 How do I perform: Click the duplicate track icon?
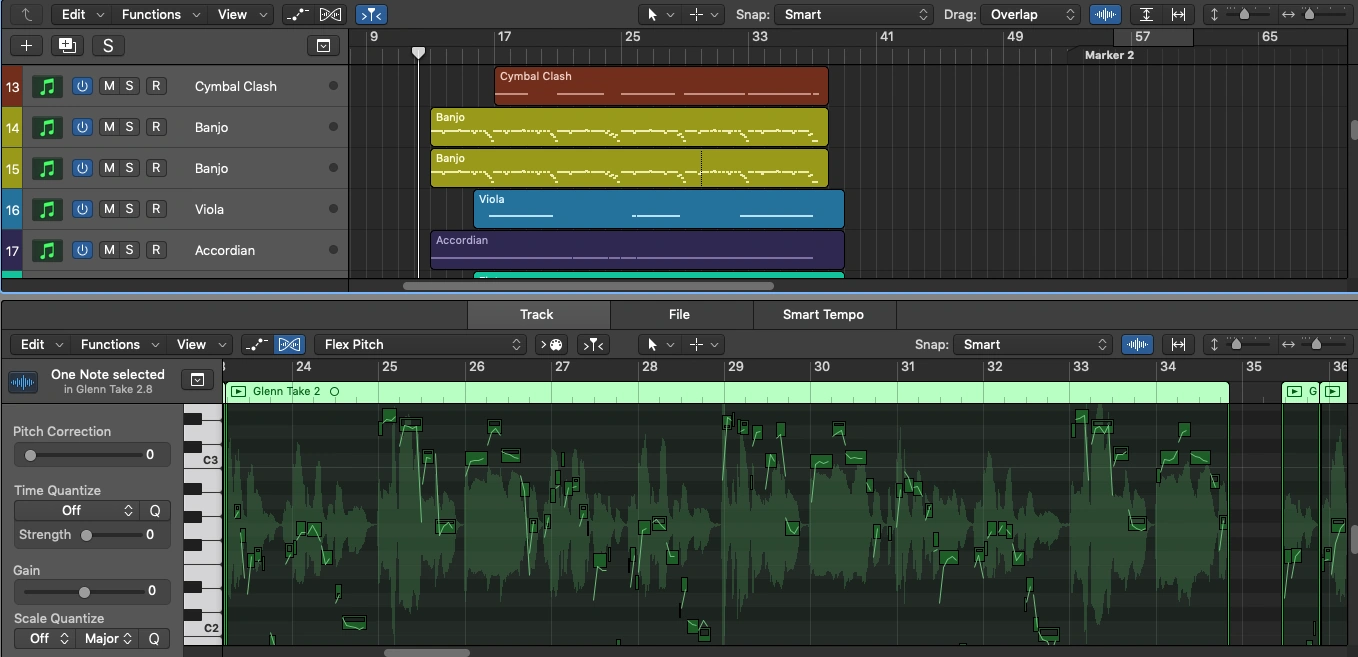click(67, 45)
